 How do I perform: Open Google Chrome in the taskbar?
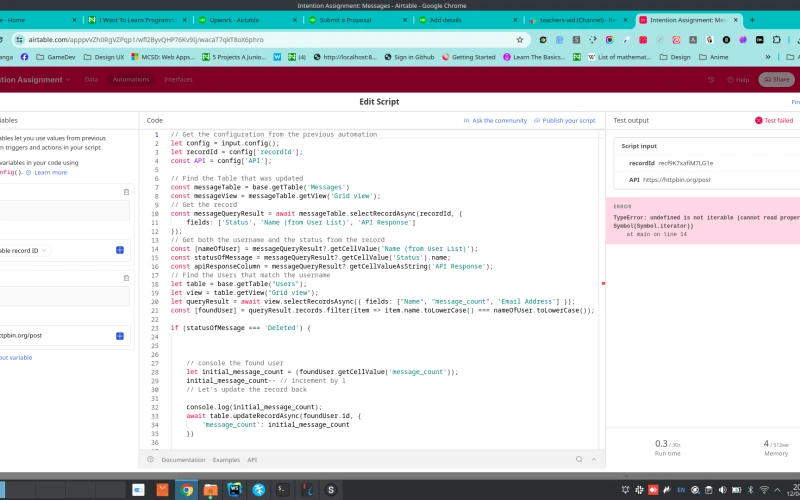[x=187, y=490]
